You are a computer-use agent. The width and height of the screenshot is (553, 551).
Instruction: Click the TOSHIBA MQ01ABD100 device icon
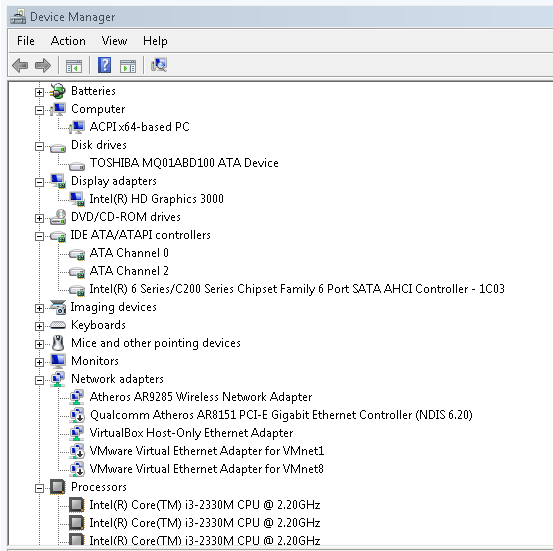pos(77,165)
